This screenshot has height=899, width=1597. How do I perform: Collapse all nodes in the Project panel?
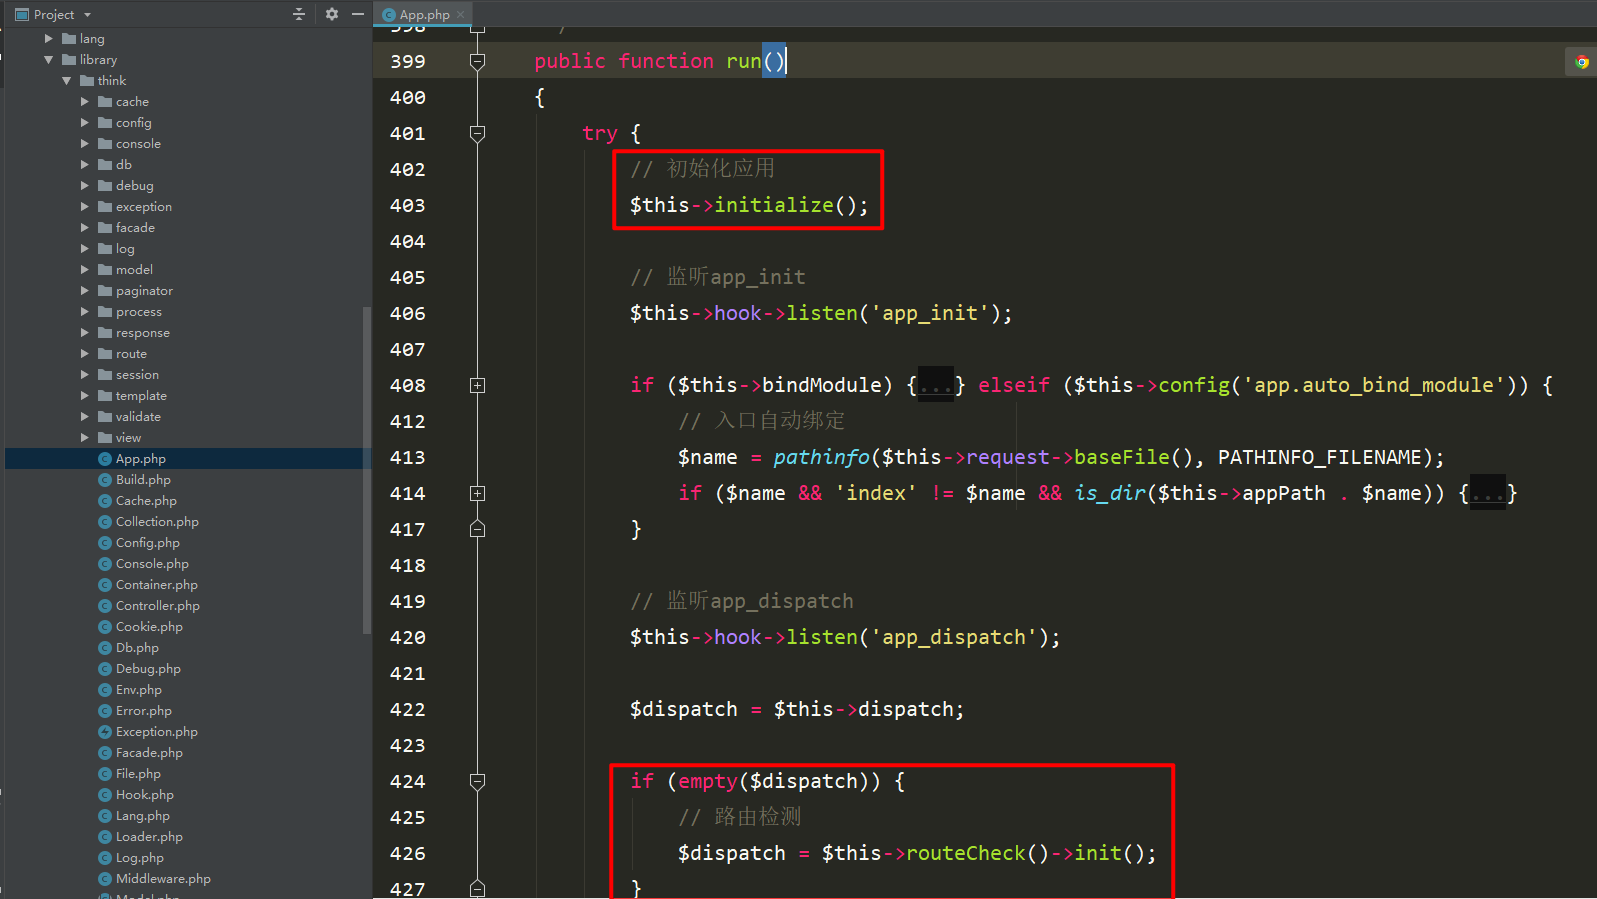298,14
